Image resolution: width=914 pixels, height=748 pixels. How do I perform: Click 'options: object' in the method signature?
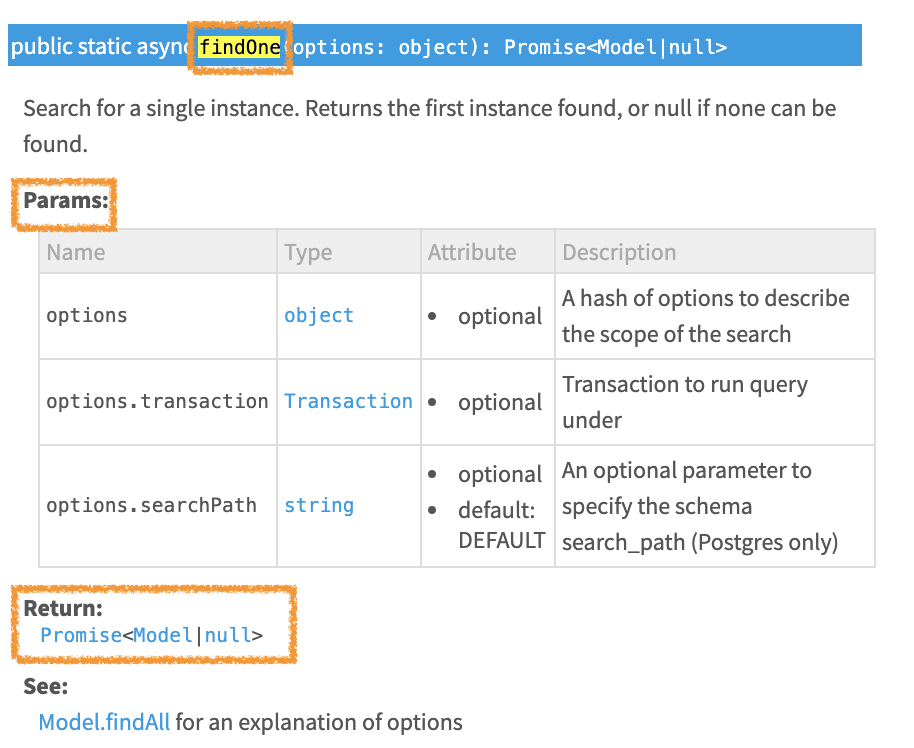(x=381, y=47)
